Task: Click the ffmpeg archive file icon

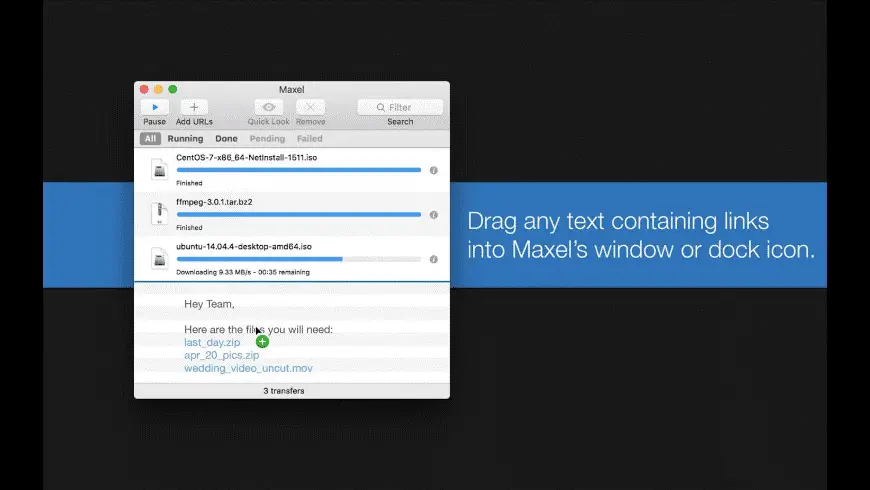Action: [159, 214]
